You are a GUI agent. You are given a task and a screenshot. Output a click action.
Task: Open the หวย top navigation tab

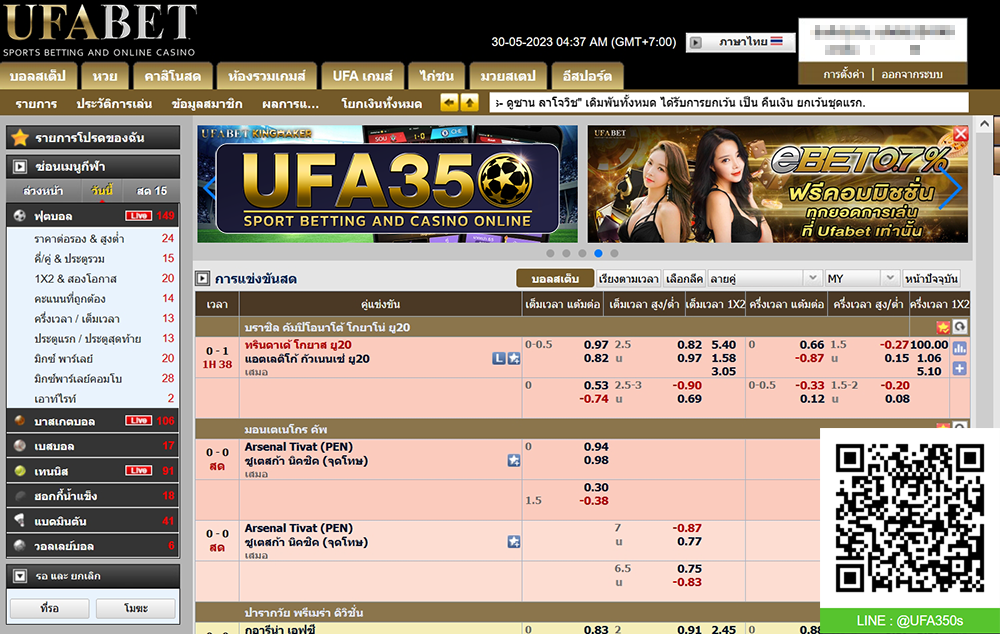click(105, 76)
